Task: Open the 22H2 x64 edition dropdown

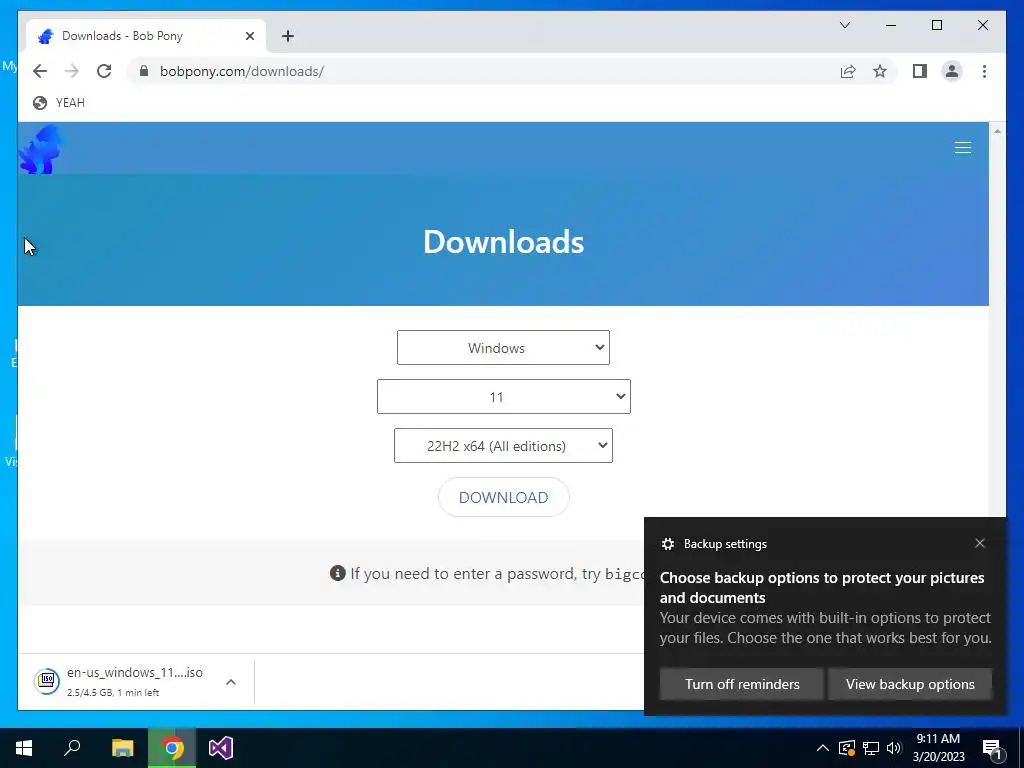Action: click(x=503, y=445)
